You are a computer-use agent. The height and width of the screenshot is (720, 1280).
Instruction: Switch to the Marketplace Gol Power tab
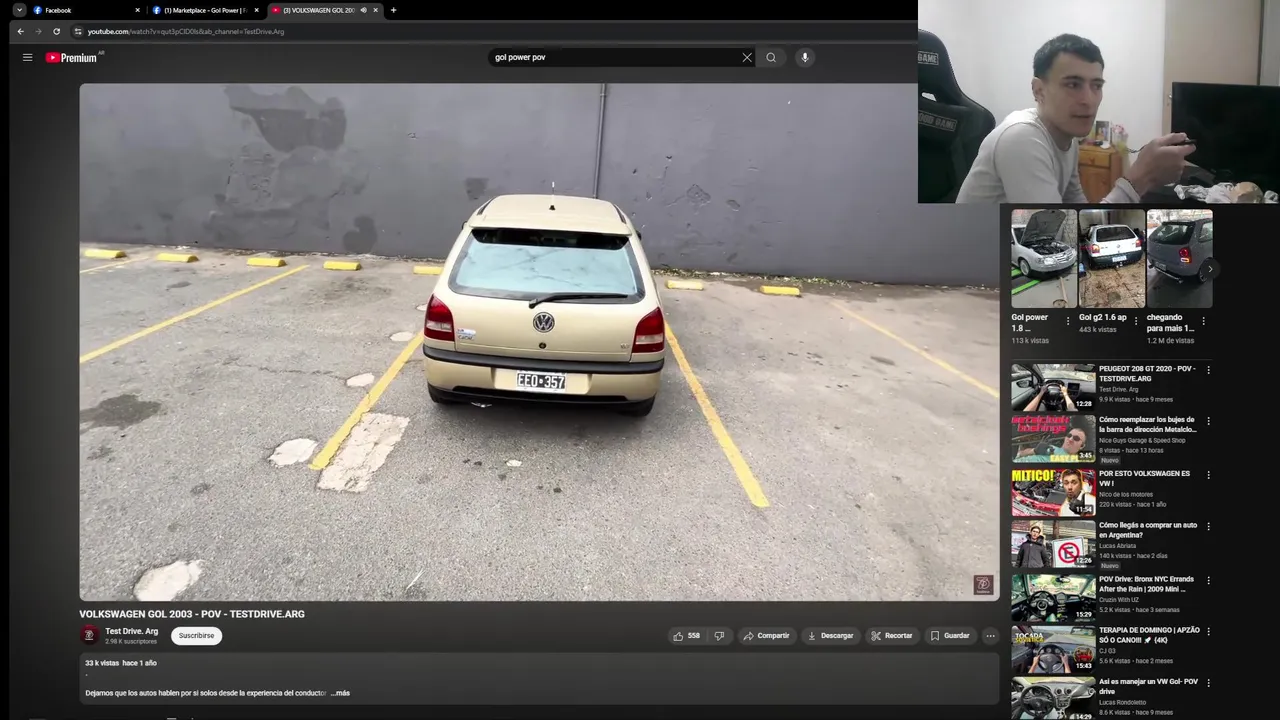point(205,10)
